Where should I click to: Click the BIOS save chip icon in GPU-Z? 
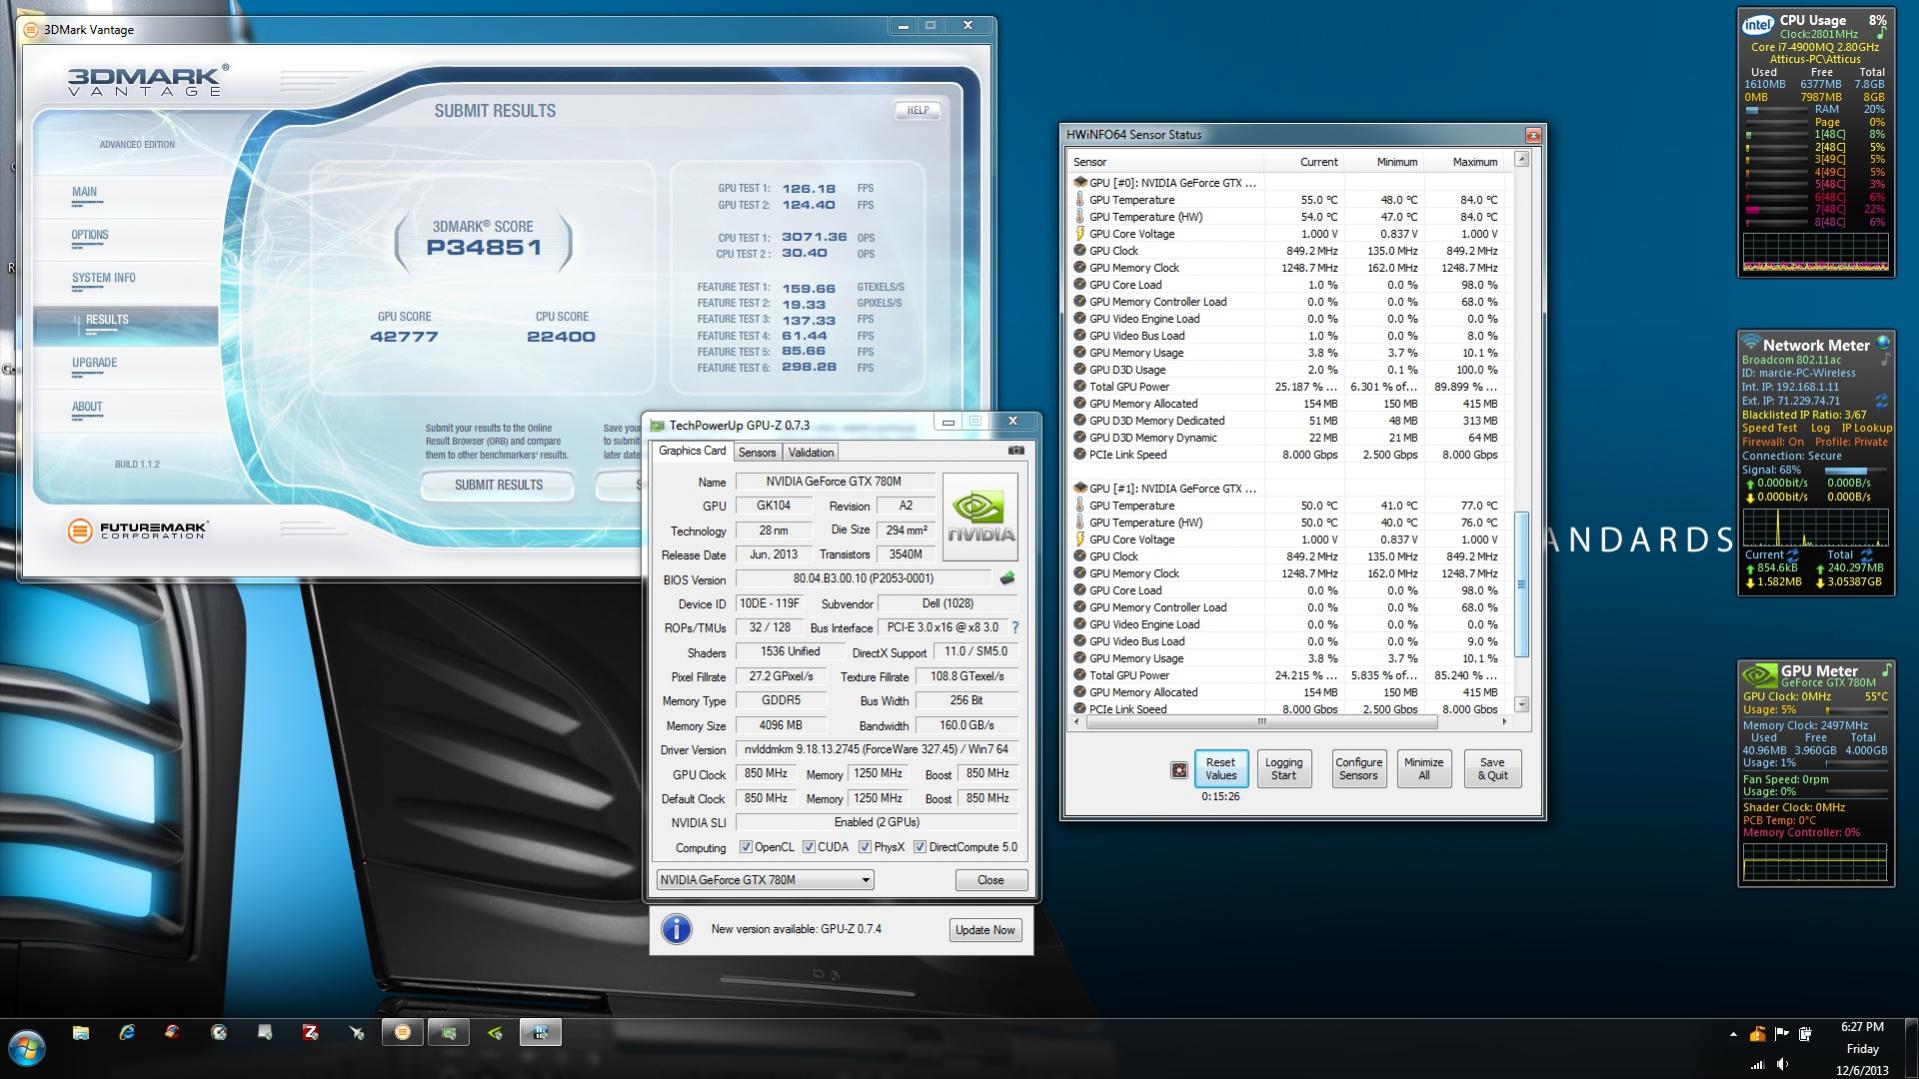coord(1007,578)
